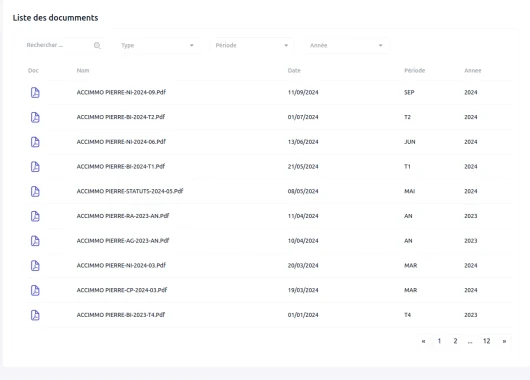Click the Période column header
530x380 pixels.
pos(414,70)
